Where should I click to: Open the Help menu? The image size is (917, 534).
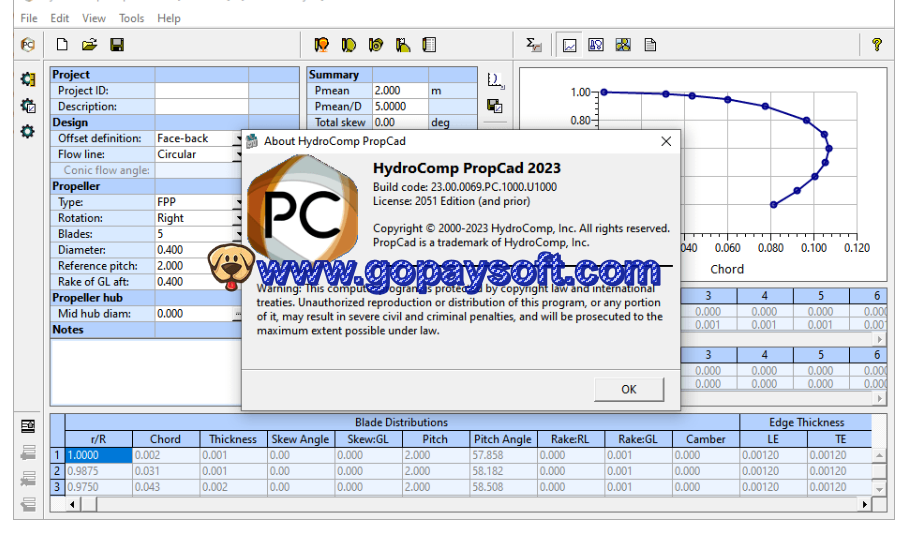pos(168,18)
